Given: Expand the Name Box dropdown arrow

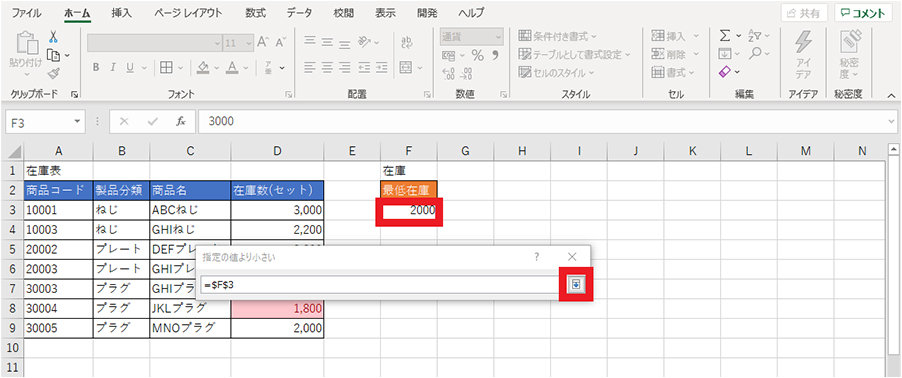Looking at the screenshot, I should pos(76,122).
